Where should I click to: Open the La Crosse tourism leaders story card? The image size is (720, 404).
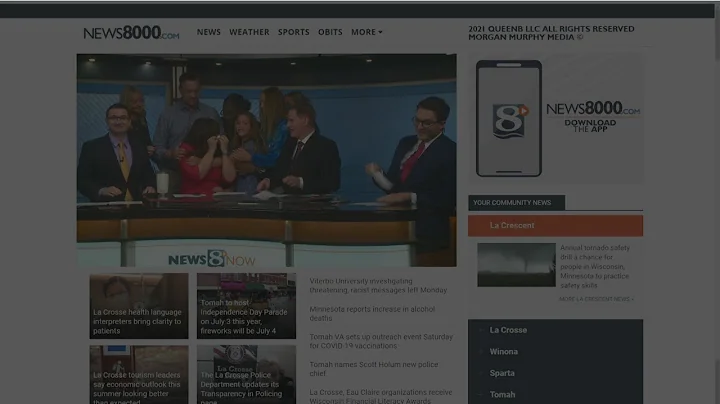pos(139,375)
